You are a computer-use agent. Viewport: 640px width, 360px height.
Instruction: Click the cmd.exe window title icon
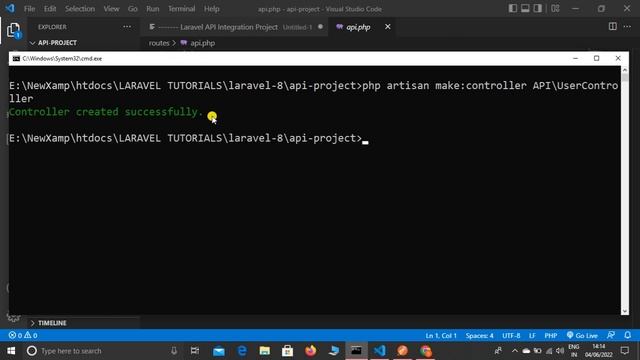(16, 59)
